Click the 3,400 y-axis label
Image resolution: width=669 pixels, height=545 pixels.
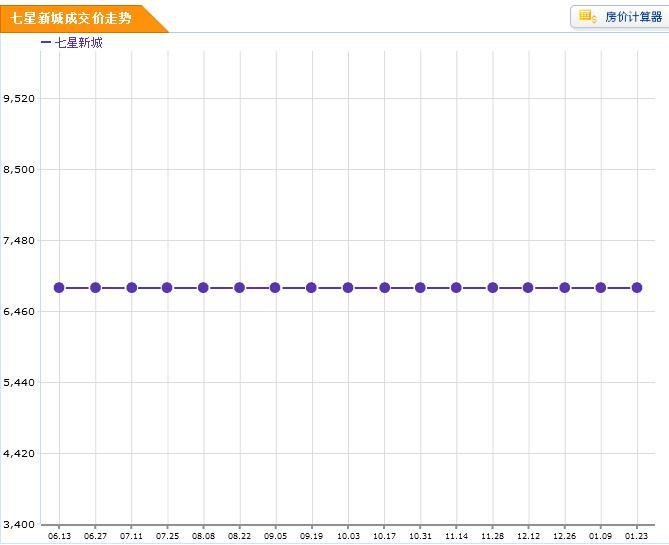coord(19,524)
